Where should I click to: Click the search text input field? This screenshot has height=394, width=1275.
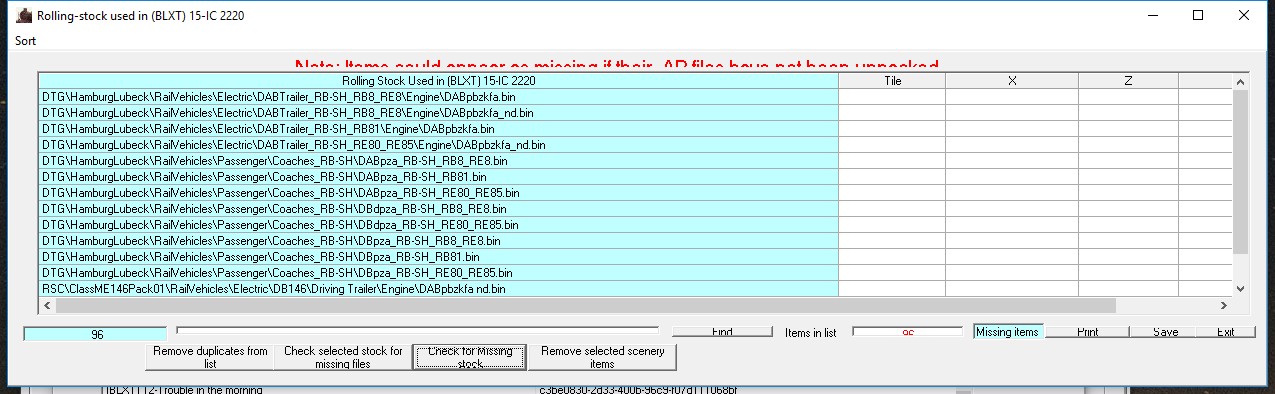click(418, 332)
